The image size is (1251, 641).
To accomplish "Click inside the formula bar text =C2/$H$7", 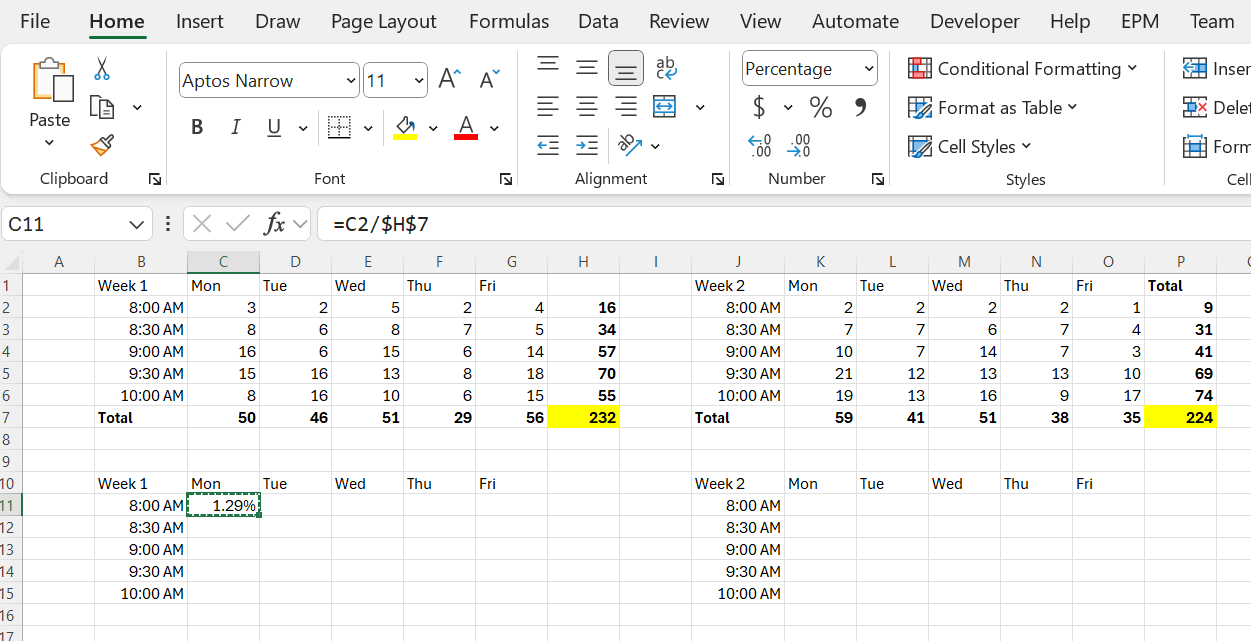I will click(381, 224).
